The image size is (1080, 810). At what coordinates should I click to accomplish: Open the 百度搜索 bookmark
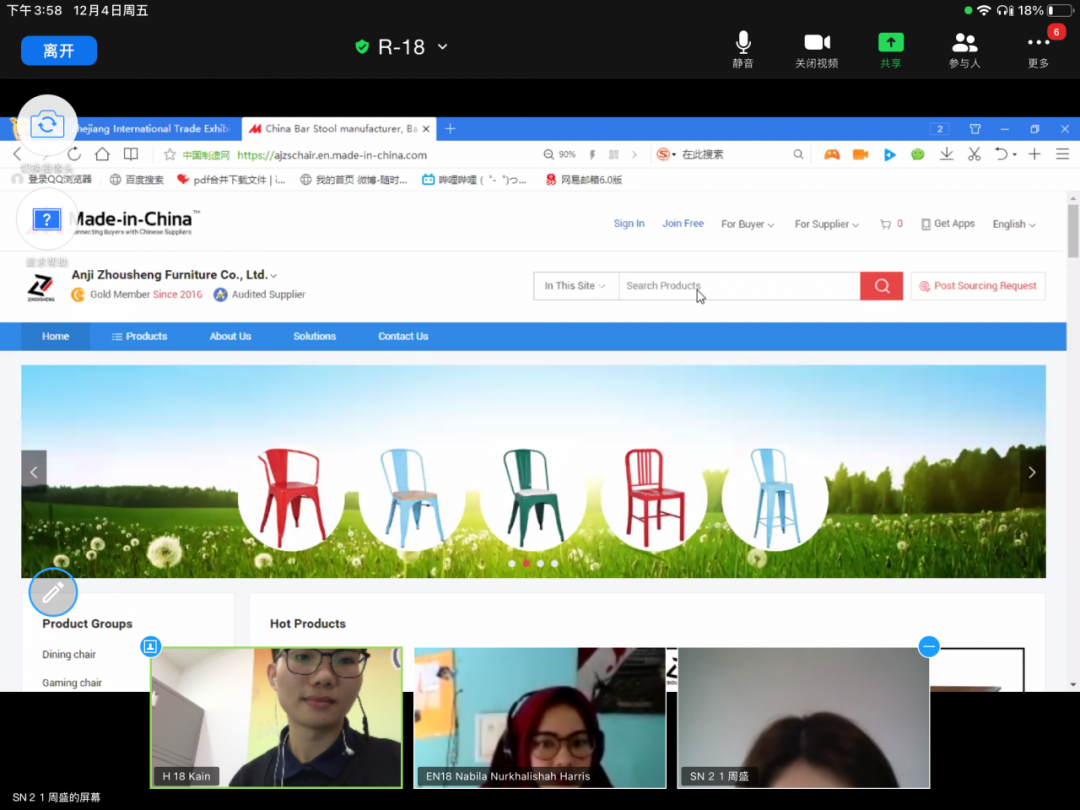[137, 180]
